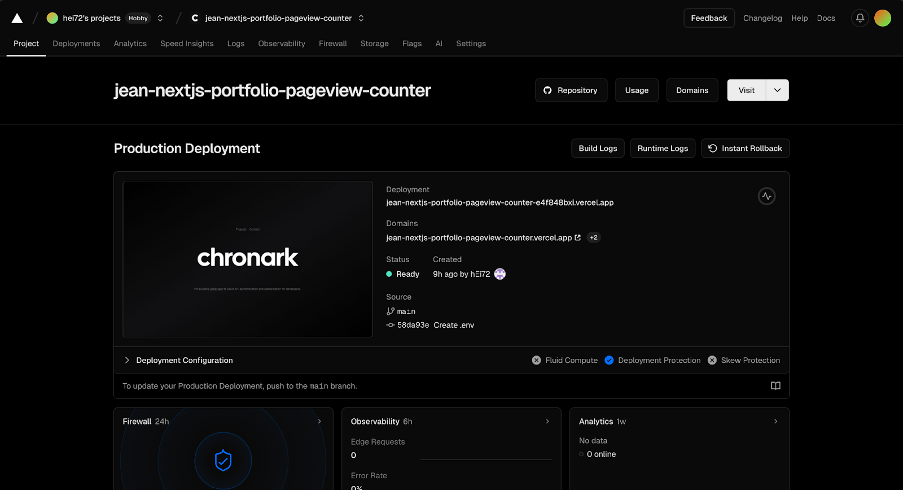This screenshot has height=490, width=904.
Task: Open the deployment activity pulse icon
Action: [766, 197]
